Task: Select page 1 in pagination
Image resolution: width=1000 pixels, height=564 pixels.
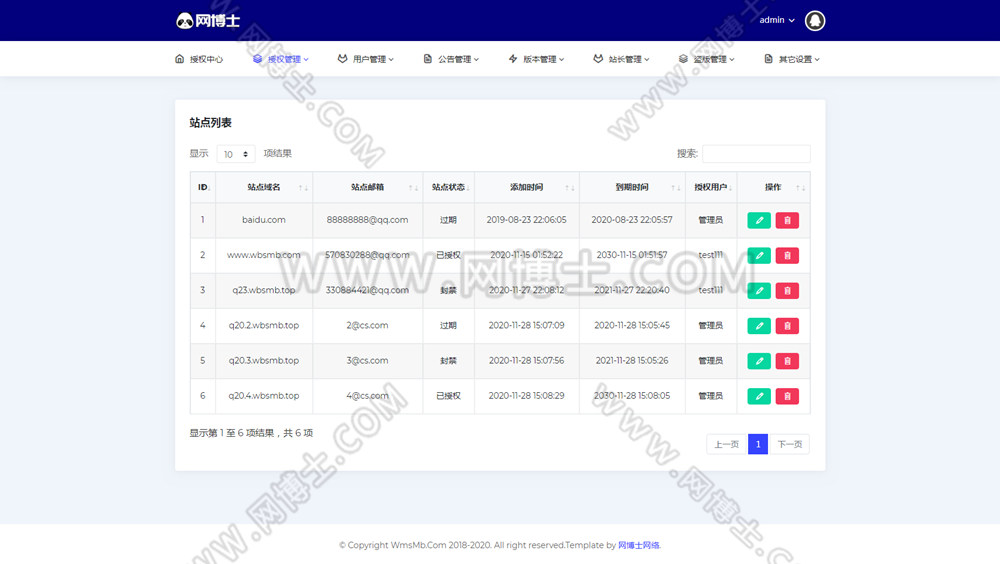Action: click(x=758, y=444)
